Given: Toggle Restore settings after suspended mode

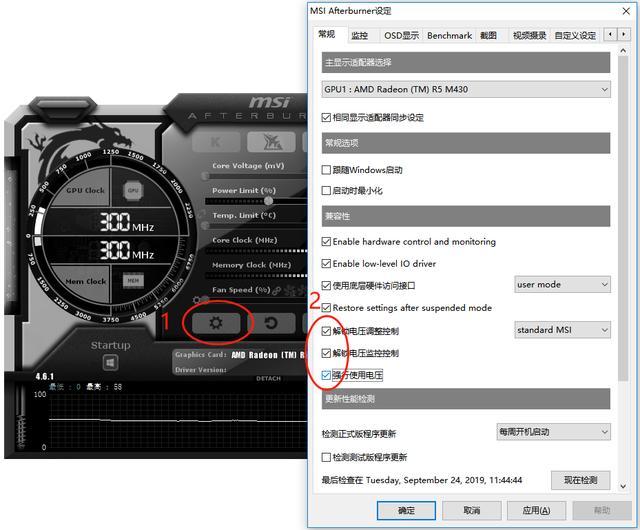Looking at the screenshot, I should [326, 308].
